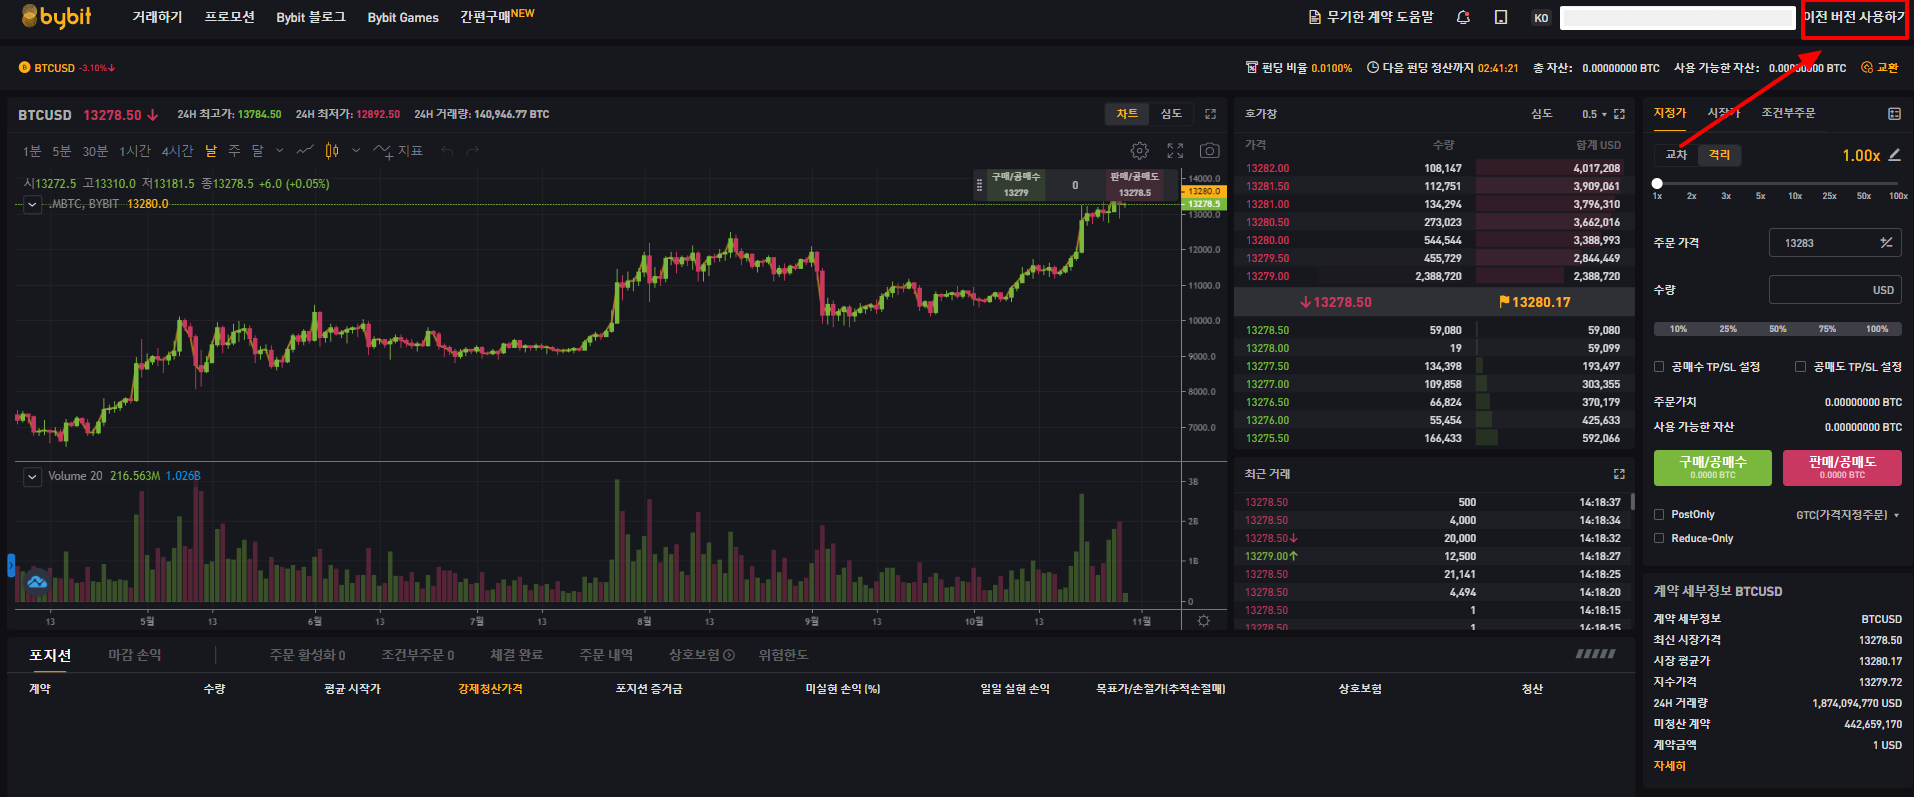Switch to the 조건부주문 order tab
Viewport: 1914px width, 797px height.
point(1788,113)
